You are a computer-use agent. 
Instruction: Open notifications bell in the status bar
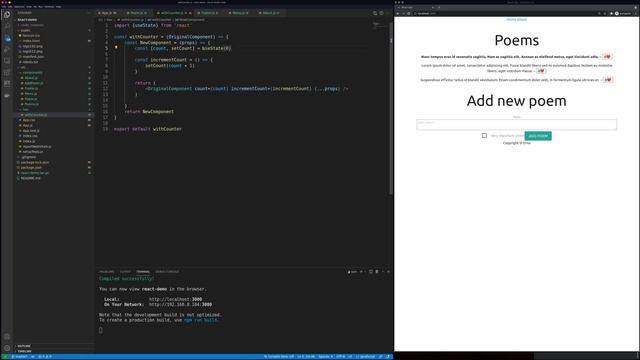tap(388, 357)
